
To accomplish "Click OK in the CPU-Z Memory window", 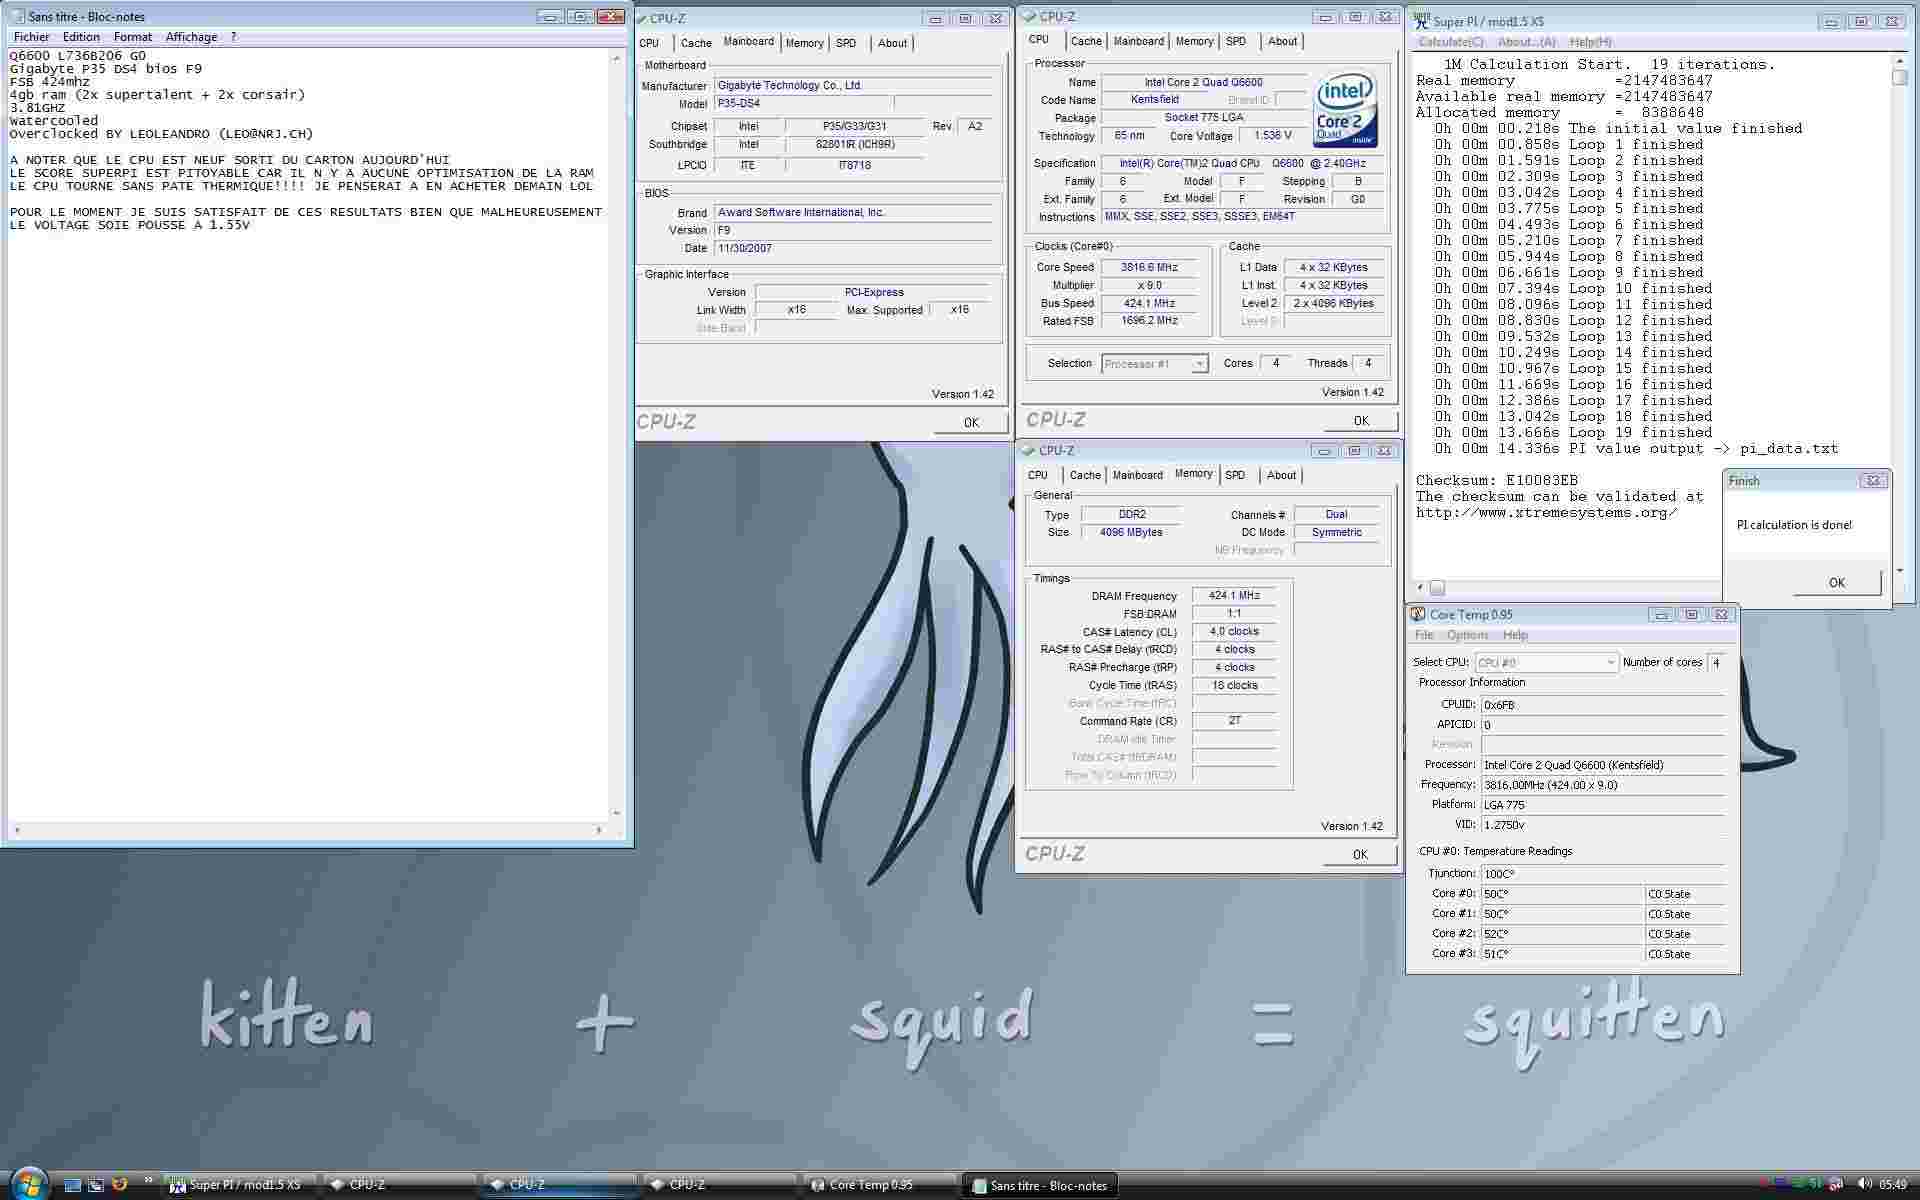I will coord(1360,854).
